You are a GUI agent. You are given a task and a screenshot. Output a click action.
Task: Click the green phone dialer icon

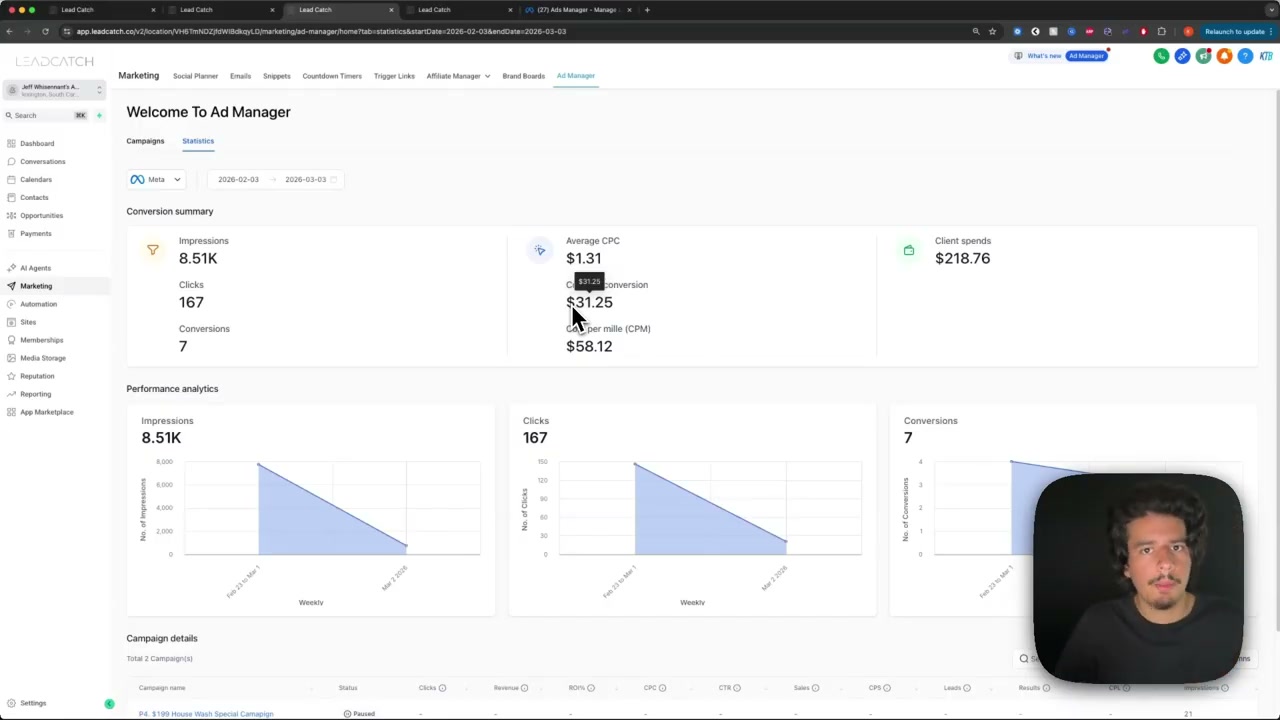(x=1161, y=56)
